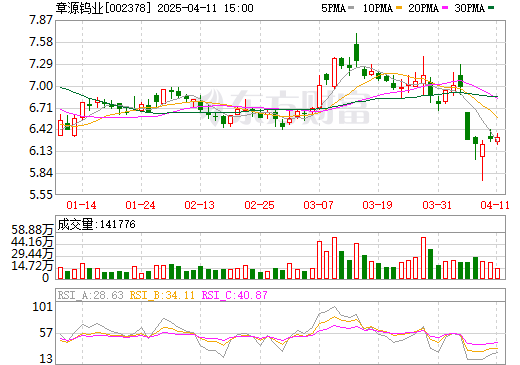Click the 7.58 price axis label
520x365 pixels.
pos(41,42)
